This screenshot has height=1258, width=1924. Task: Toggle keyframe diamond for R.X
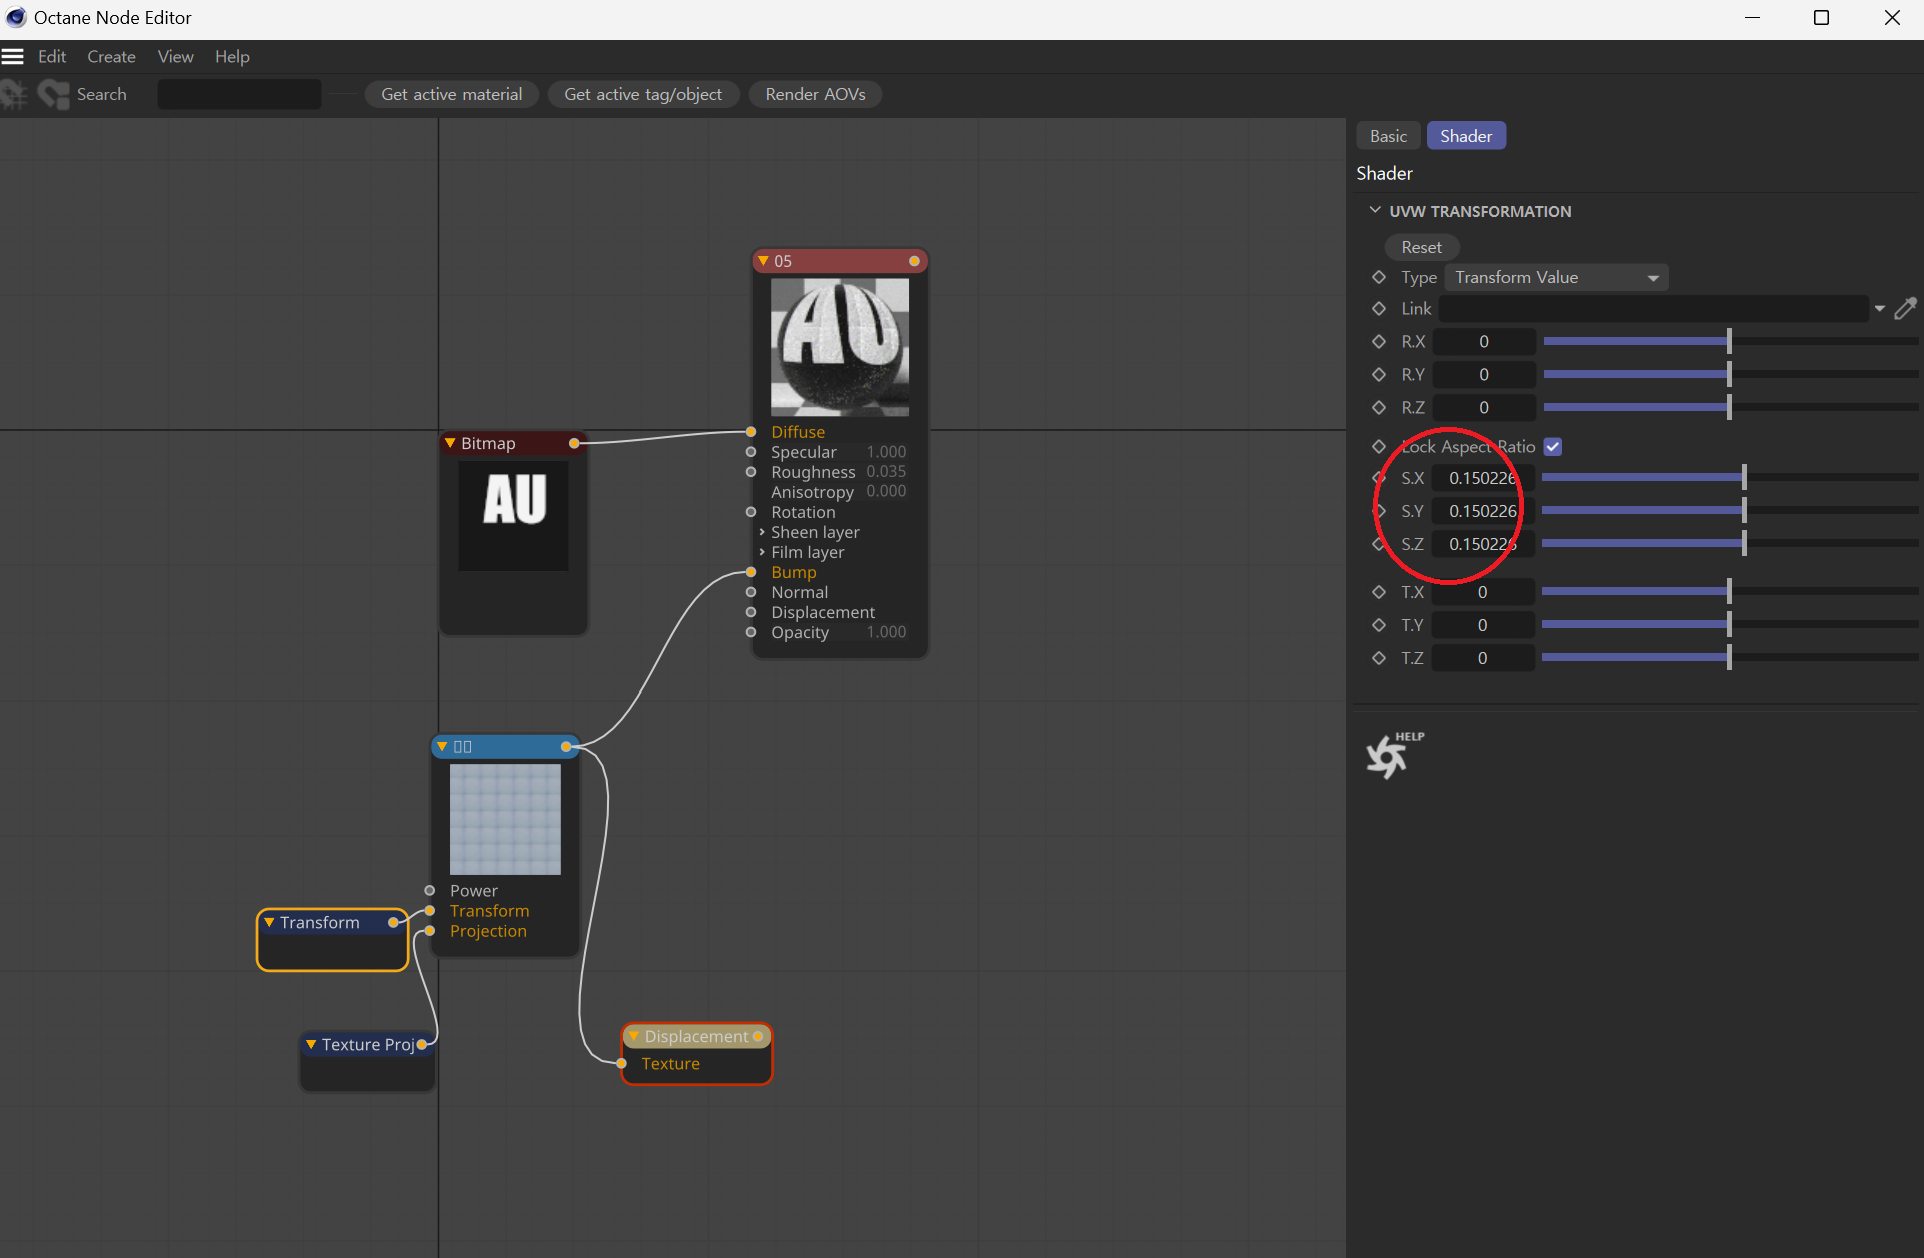coord(1379,341)
